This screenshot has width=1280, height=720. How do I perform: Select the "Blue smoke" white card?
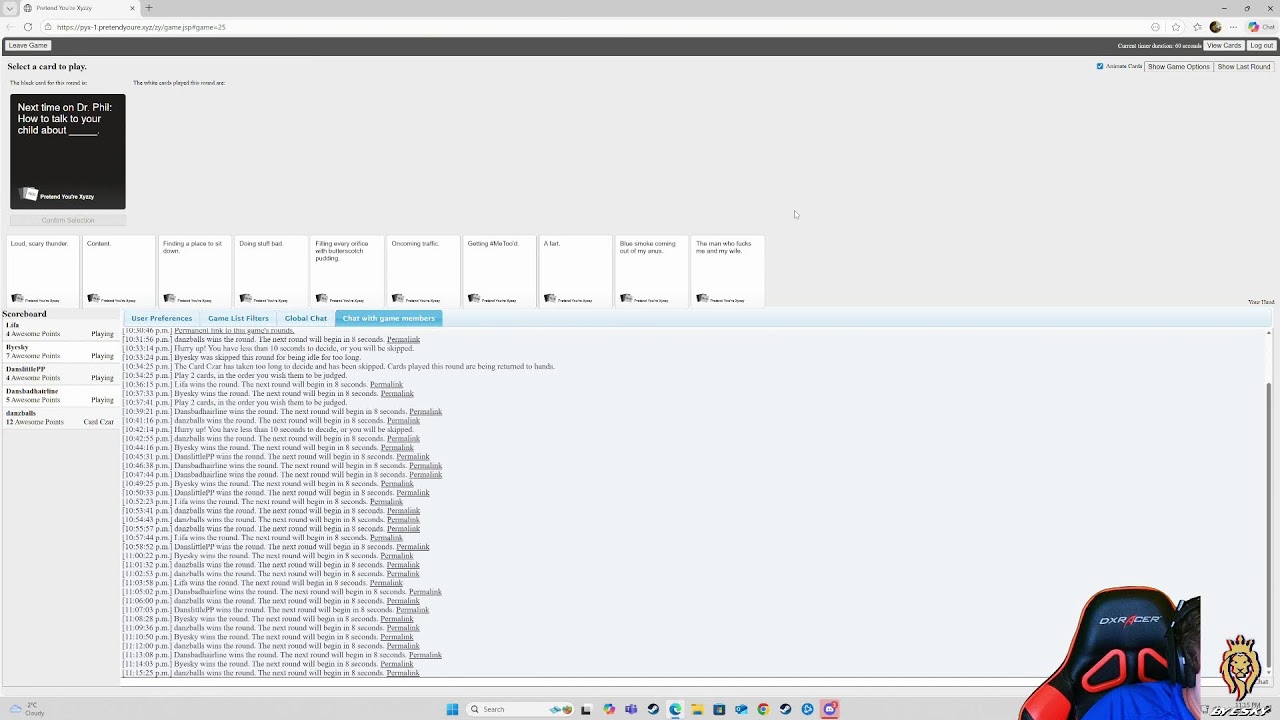pyautogui.click(x=651, y=270)
